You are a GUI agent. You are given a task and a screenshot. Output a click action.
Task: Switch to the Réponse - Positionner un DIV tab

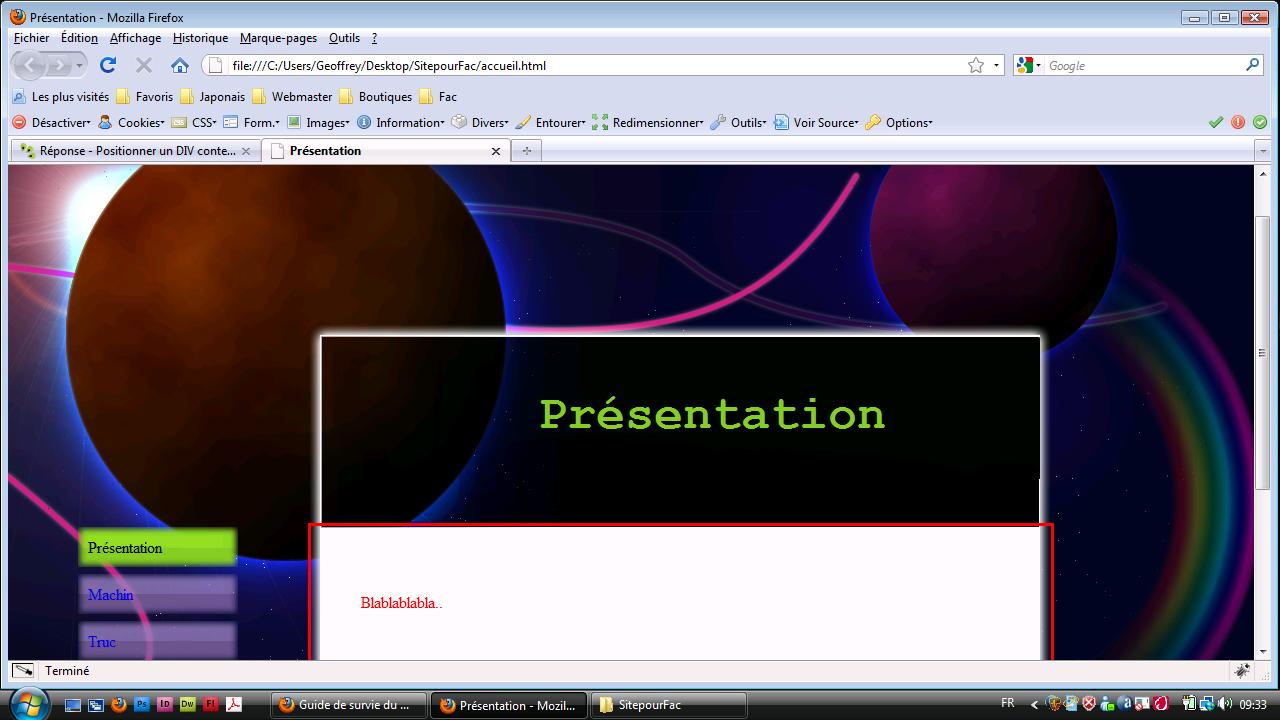(x=137, y=151)
